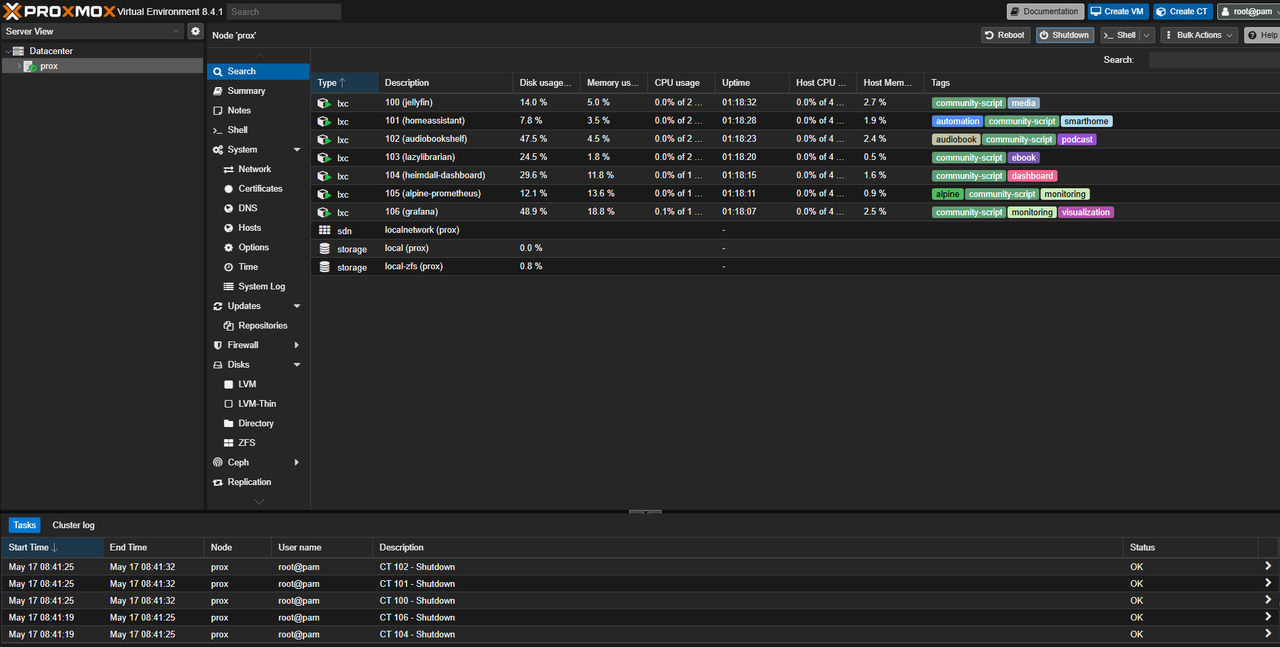Open the DNS settings page
This screenshot has width=1280, height=647.
(247, 208)
